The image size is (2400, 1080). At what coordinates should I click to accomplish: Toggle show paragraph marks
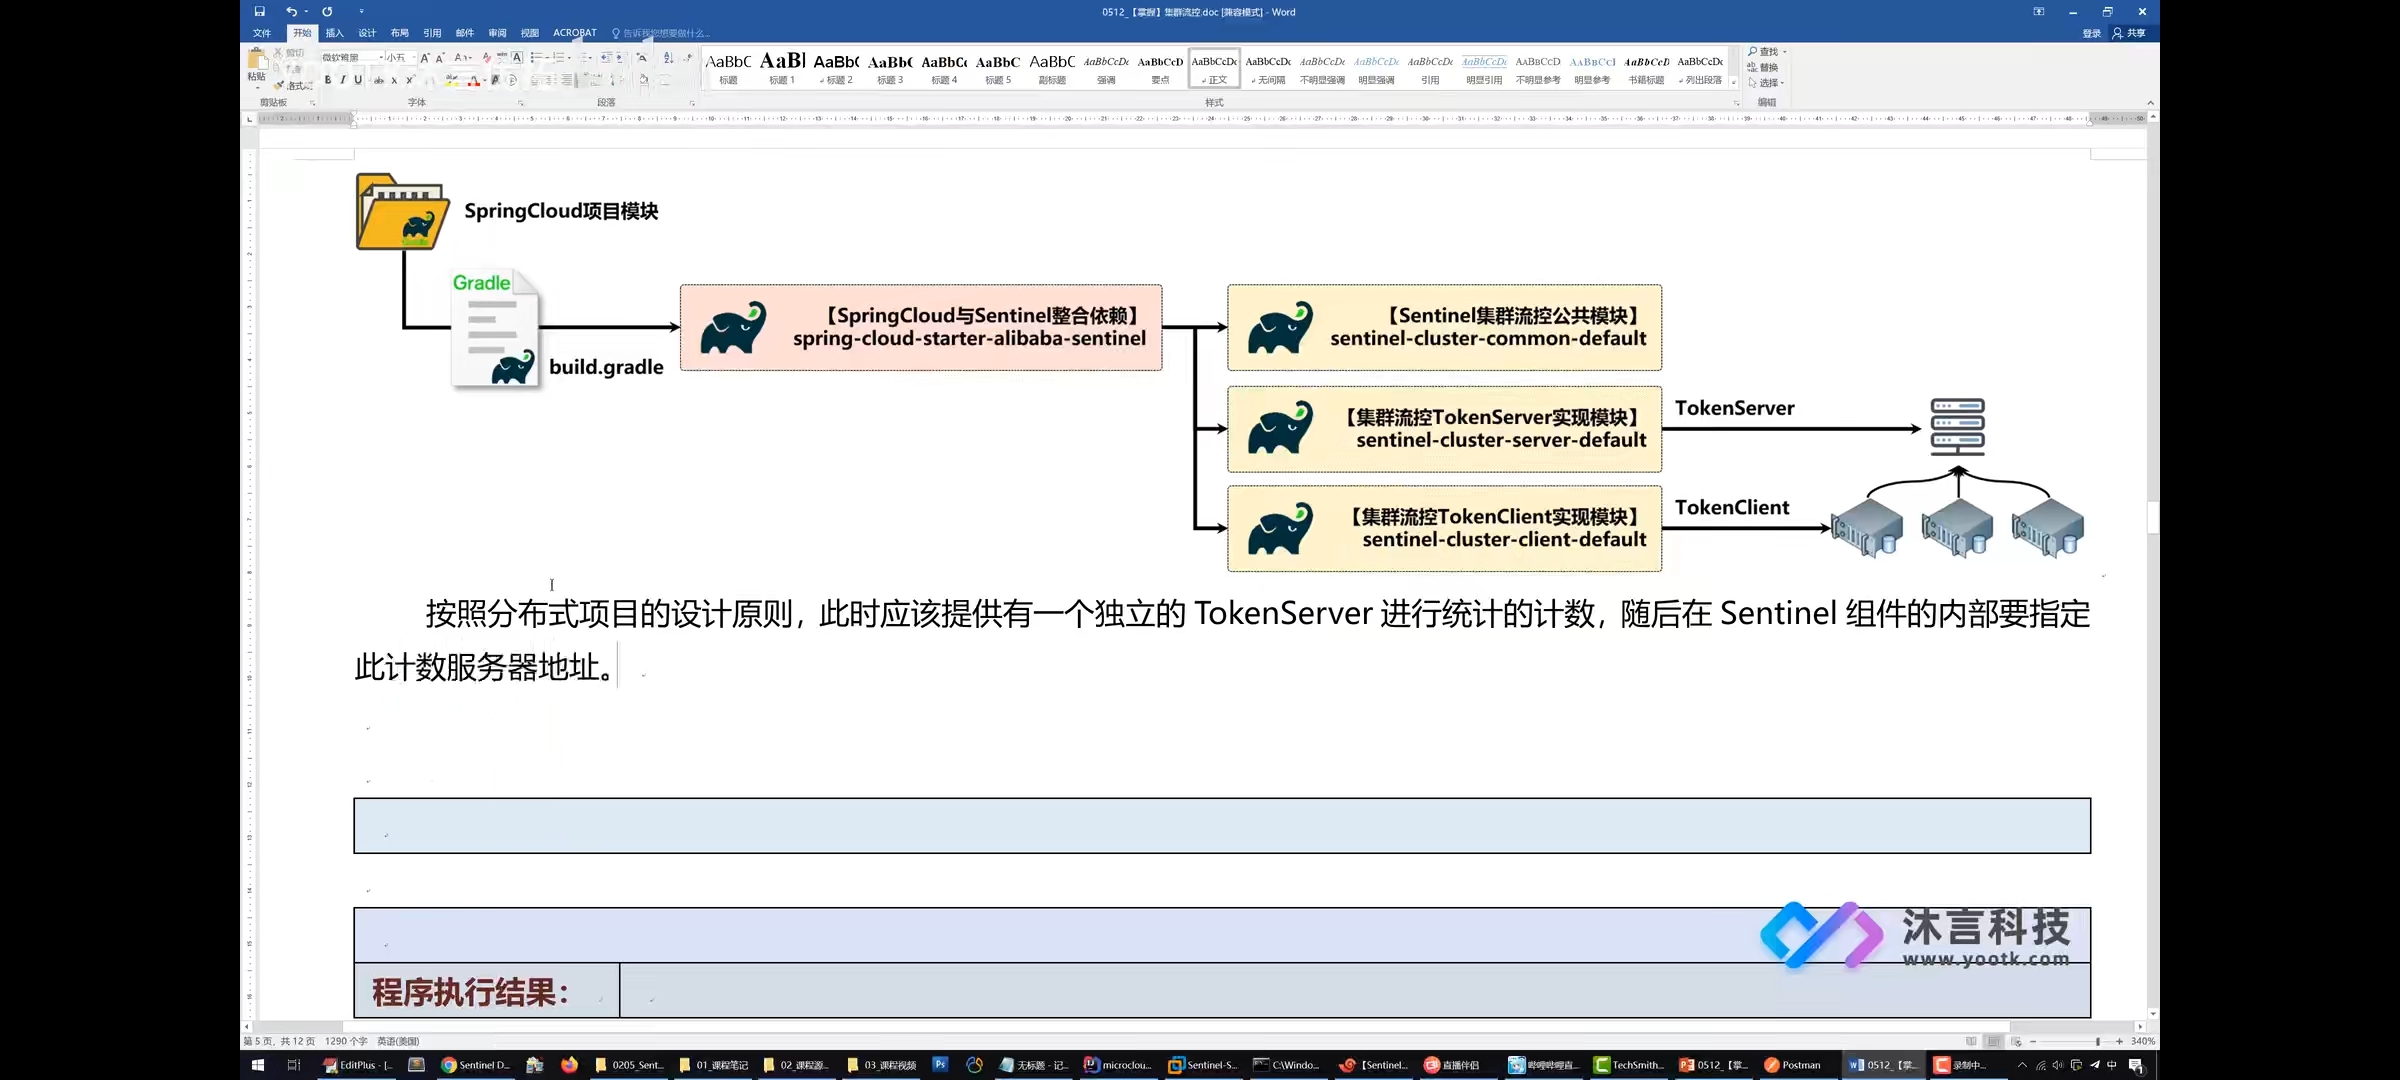[688, 58]
